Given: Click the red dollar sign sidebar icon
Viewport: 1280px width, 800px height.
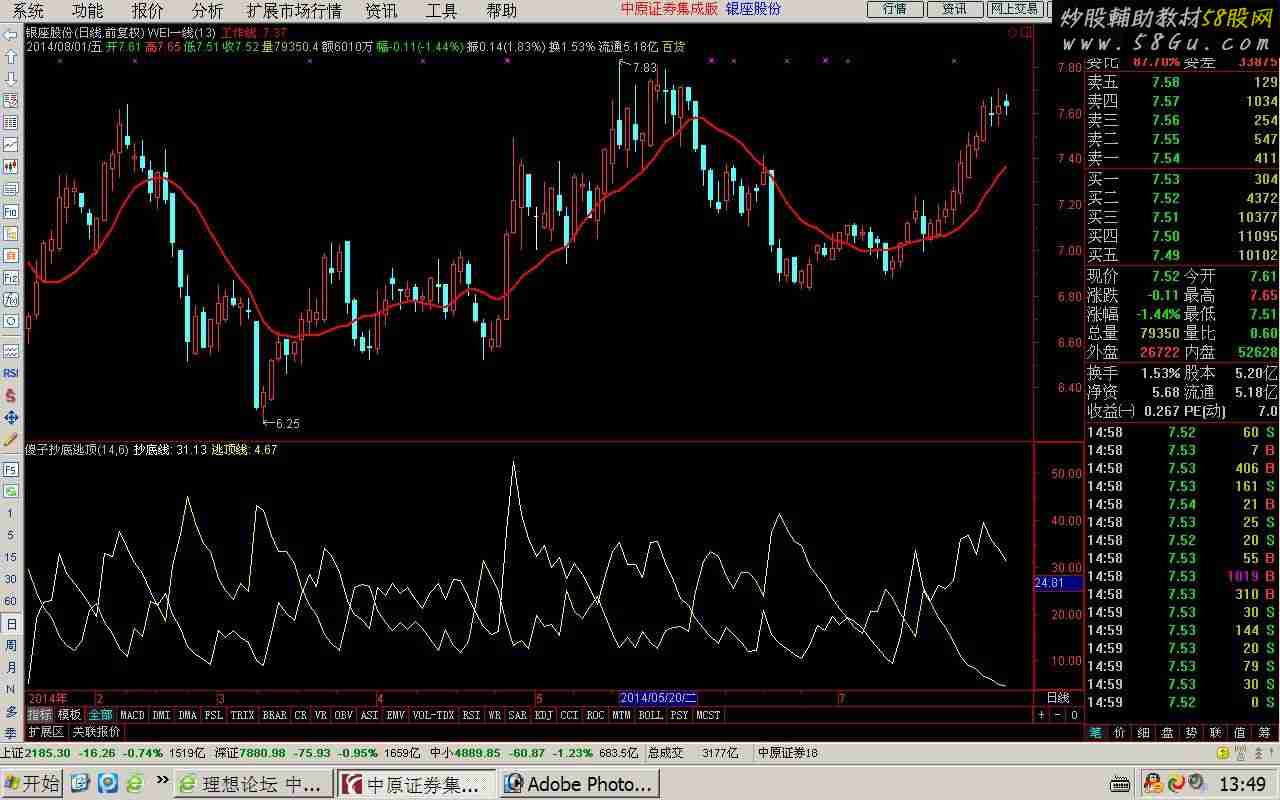Looking at the screenshot, I should (x=11, y=395).
